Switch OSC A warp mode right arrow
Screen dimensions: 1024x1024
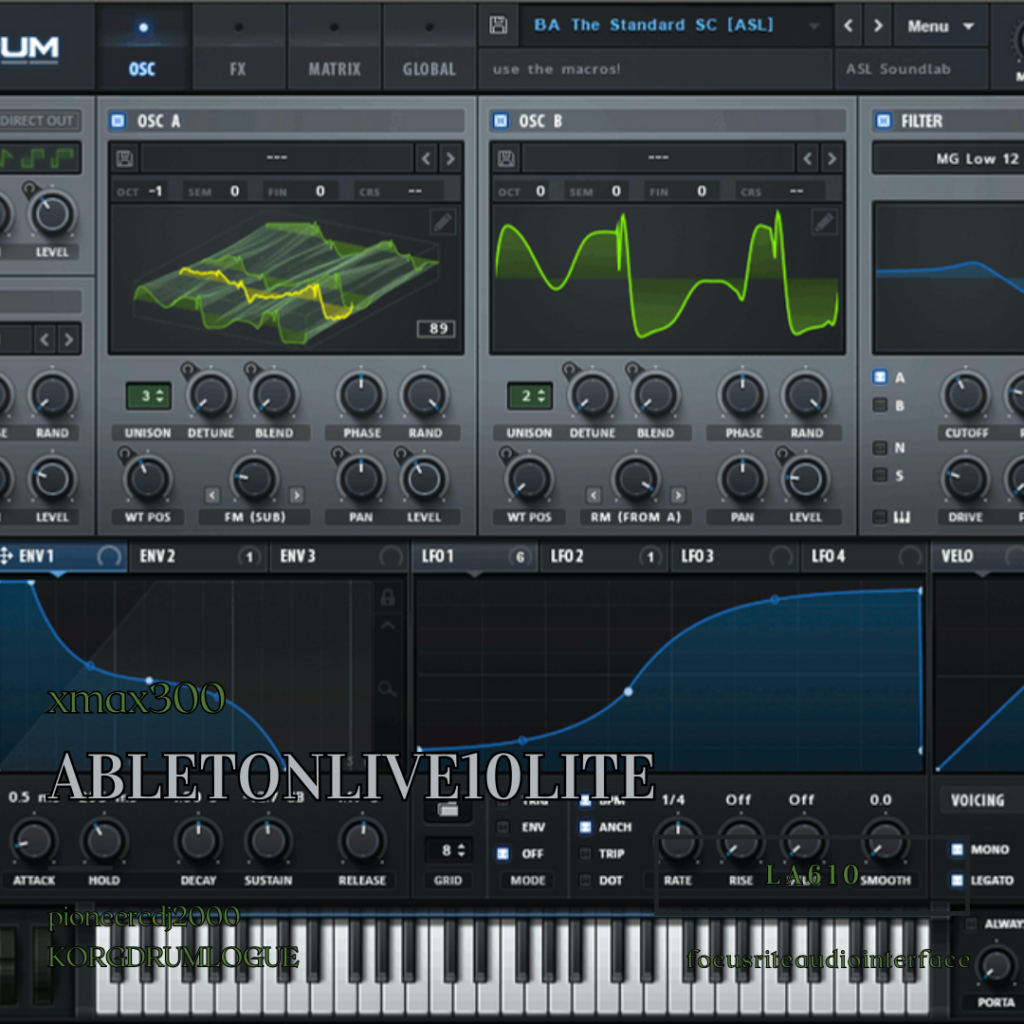pyautogui.click(x=296, y=495)
